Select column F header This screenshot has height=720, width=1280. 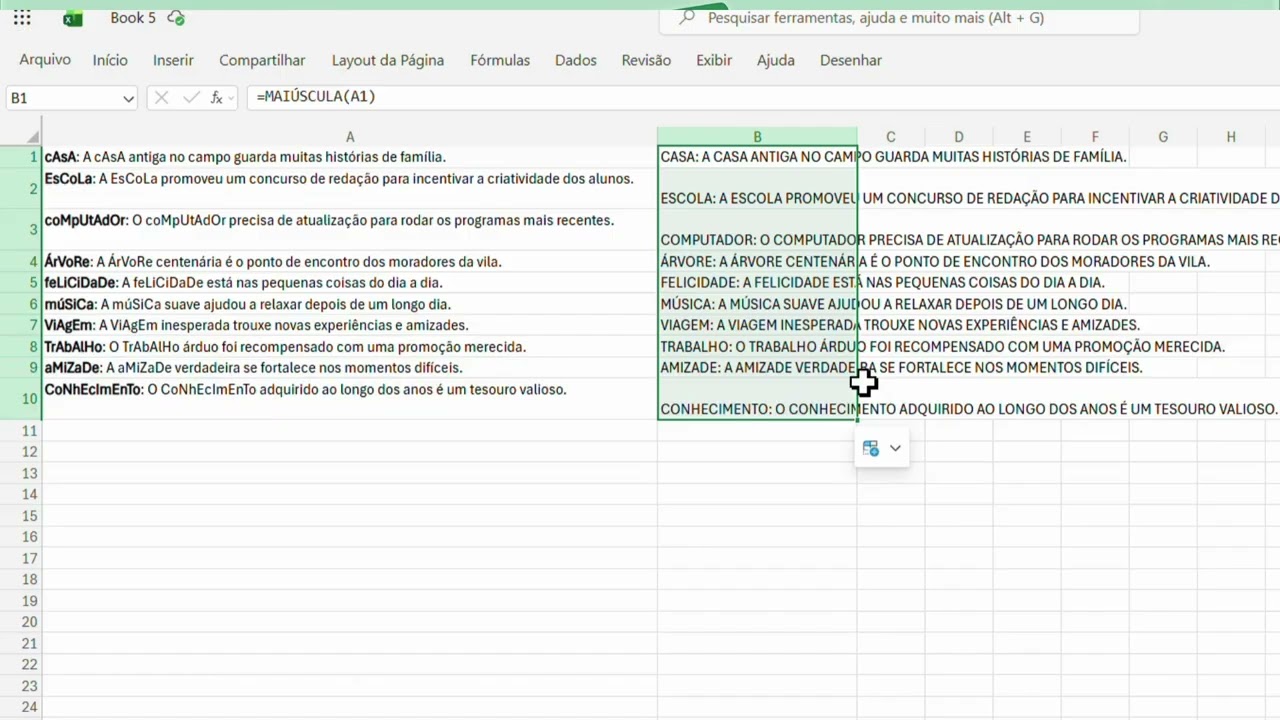click(x=1095, y=137)
